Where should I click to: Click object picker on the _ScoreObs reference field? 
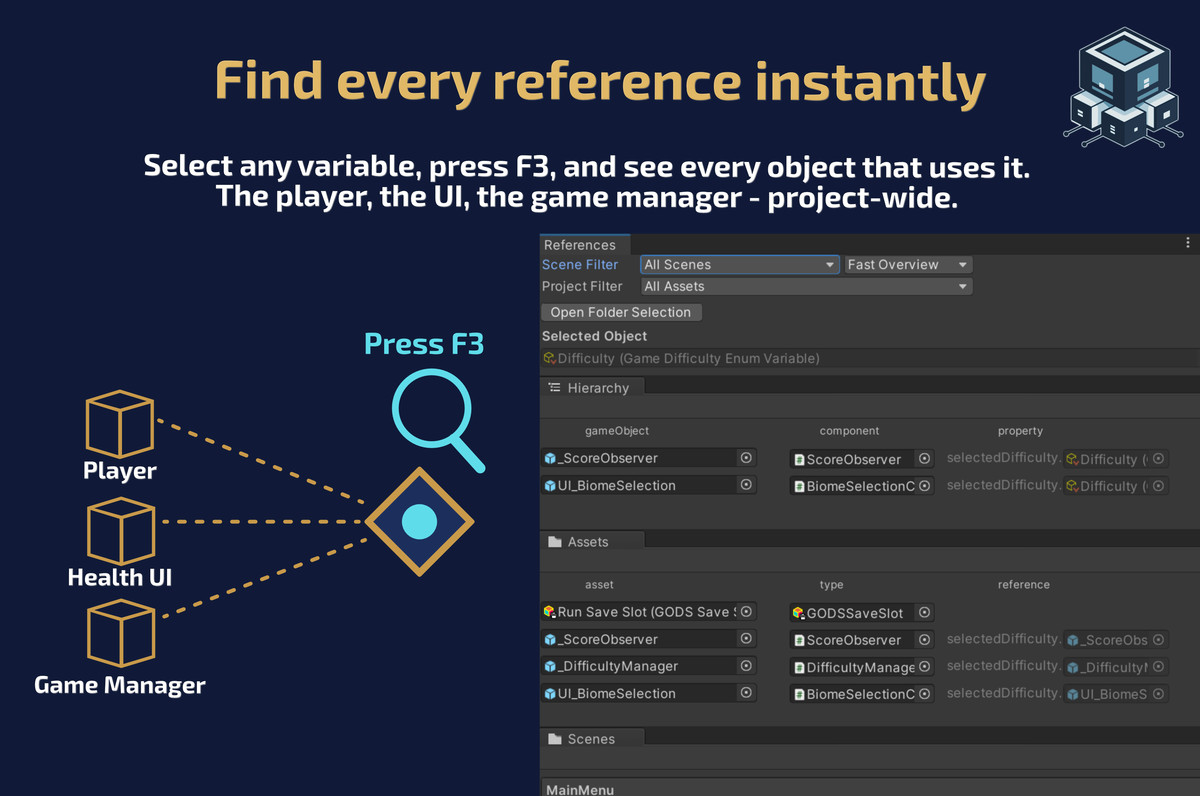[x=1158, y=640]
